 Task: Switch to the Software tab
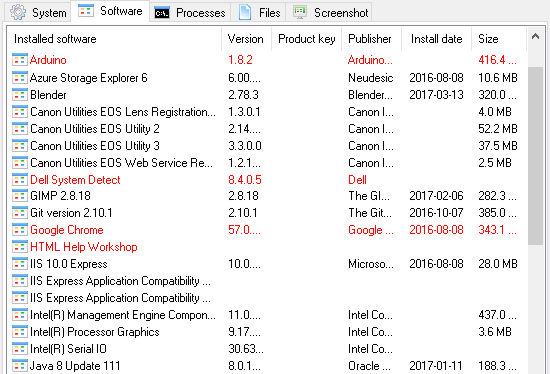[110, 11]
